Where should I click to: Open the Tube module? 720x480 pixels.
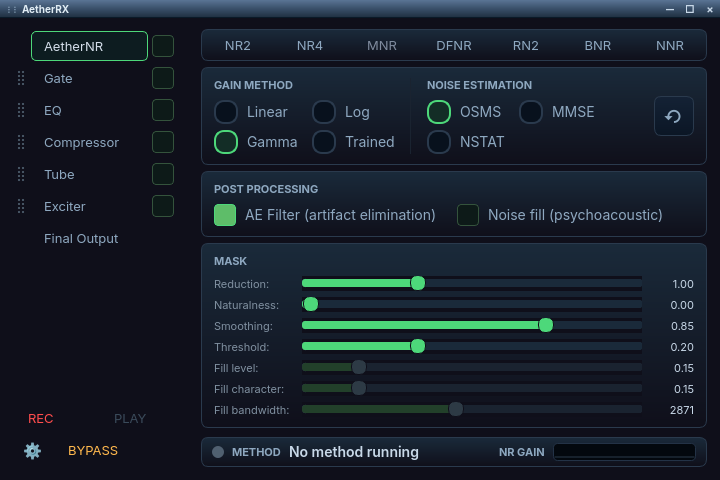(59, 175)
